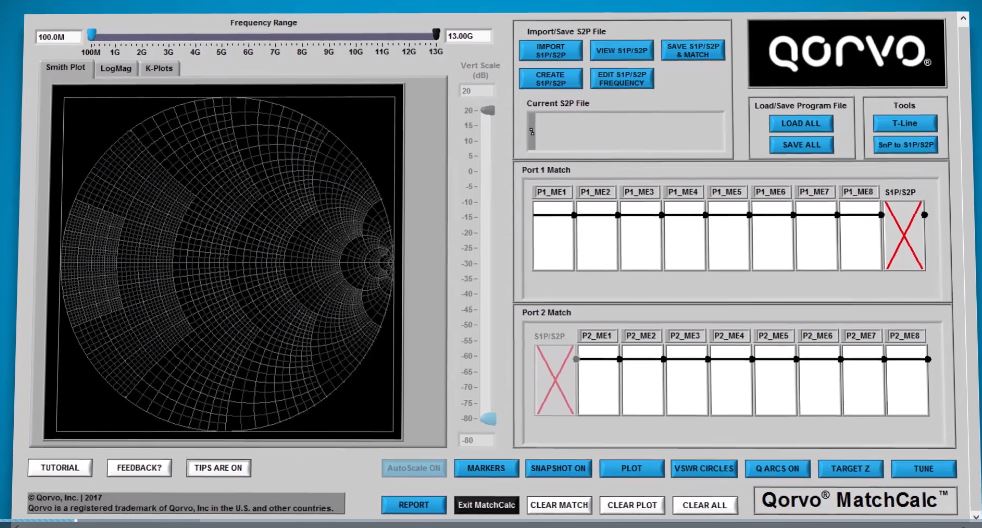Click the VSWR CIRCLES button

pyautogui.click(x=704, y=468)
